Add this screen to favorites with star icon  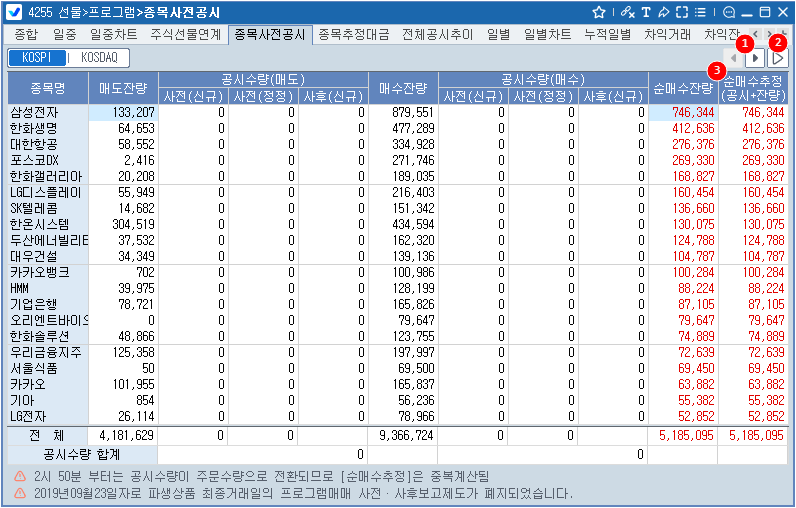coord(599,12)
